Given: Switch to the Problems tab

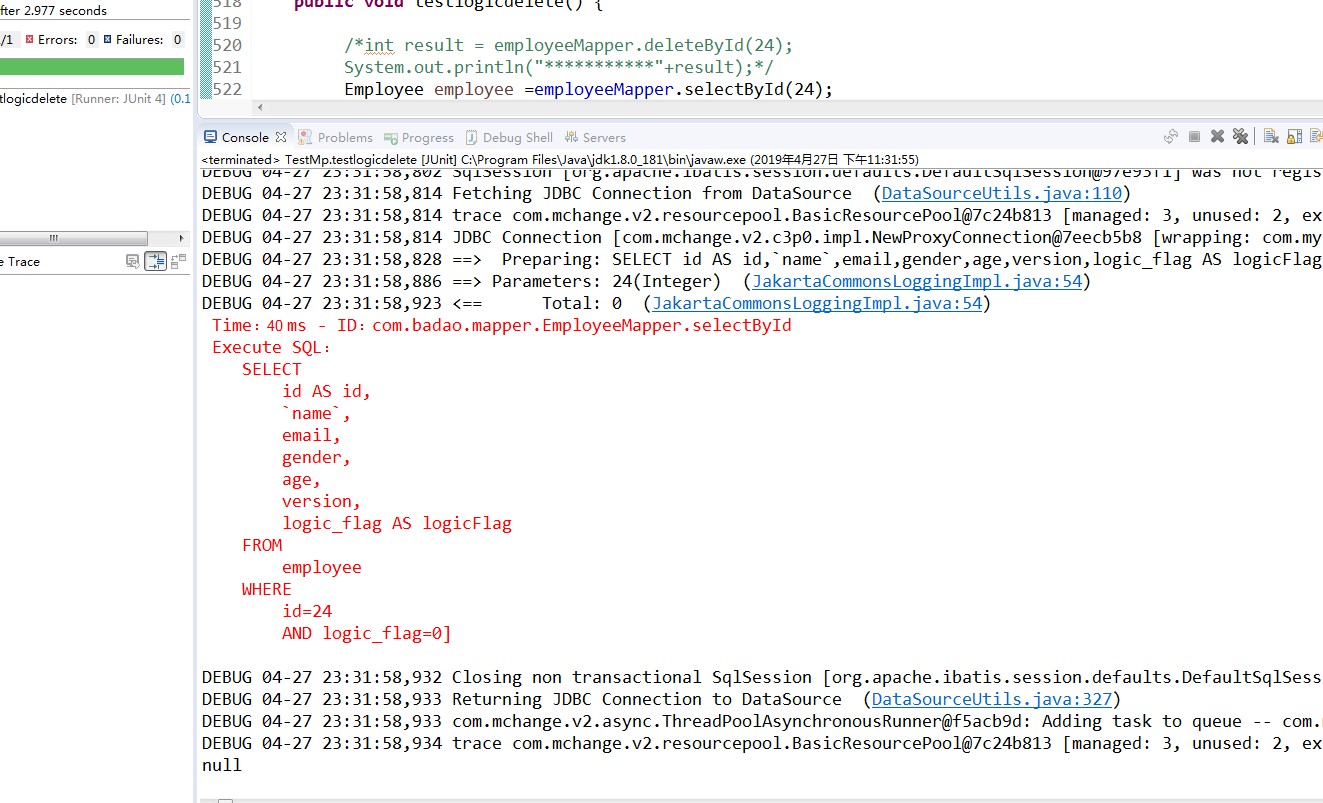Looking at the screenshot, I should pyautogui.click(x=343, y=137).
